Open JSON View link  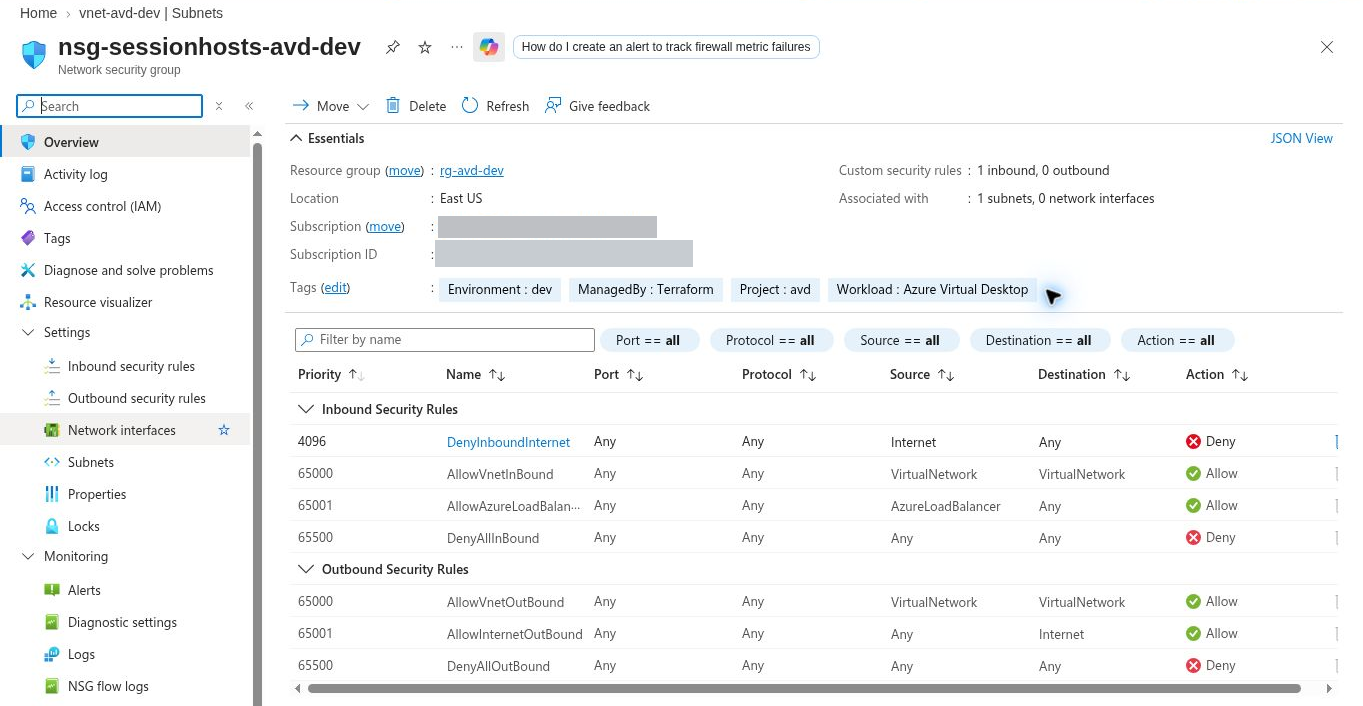pyautogui.click(x=1301, y=138)
